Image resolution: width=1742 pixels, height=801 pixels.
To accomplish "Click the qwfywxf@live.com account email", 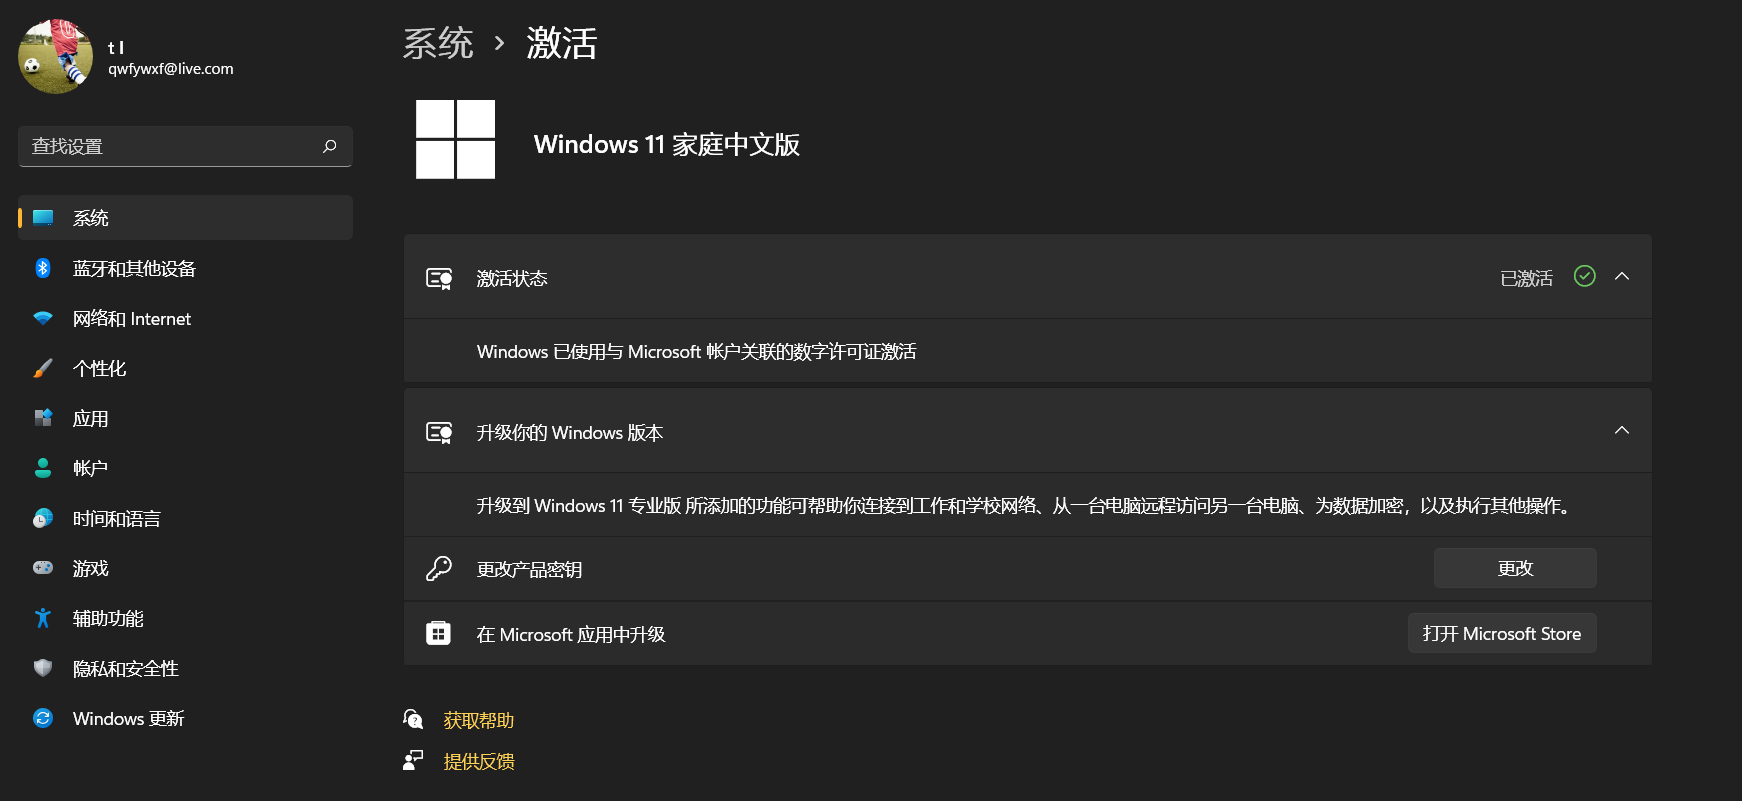I will click(x=171, y=69).
